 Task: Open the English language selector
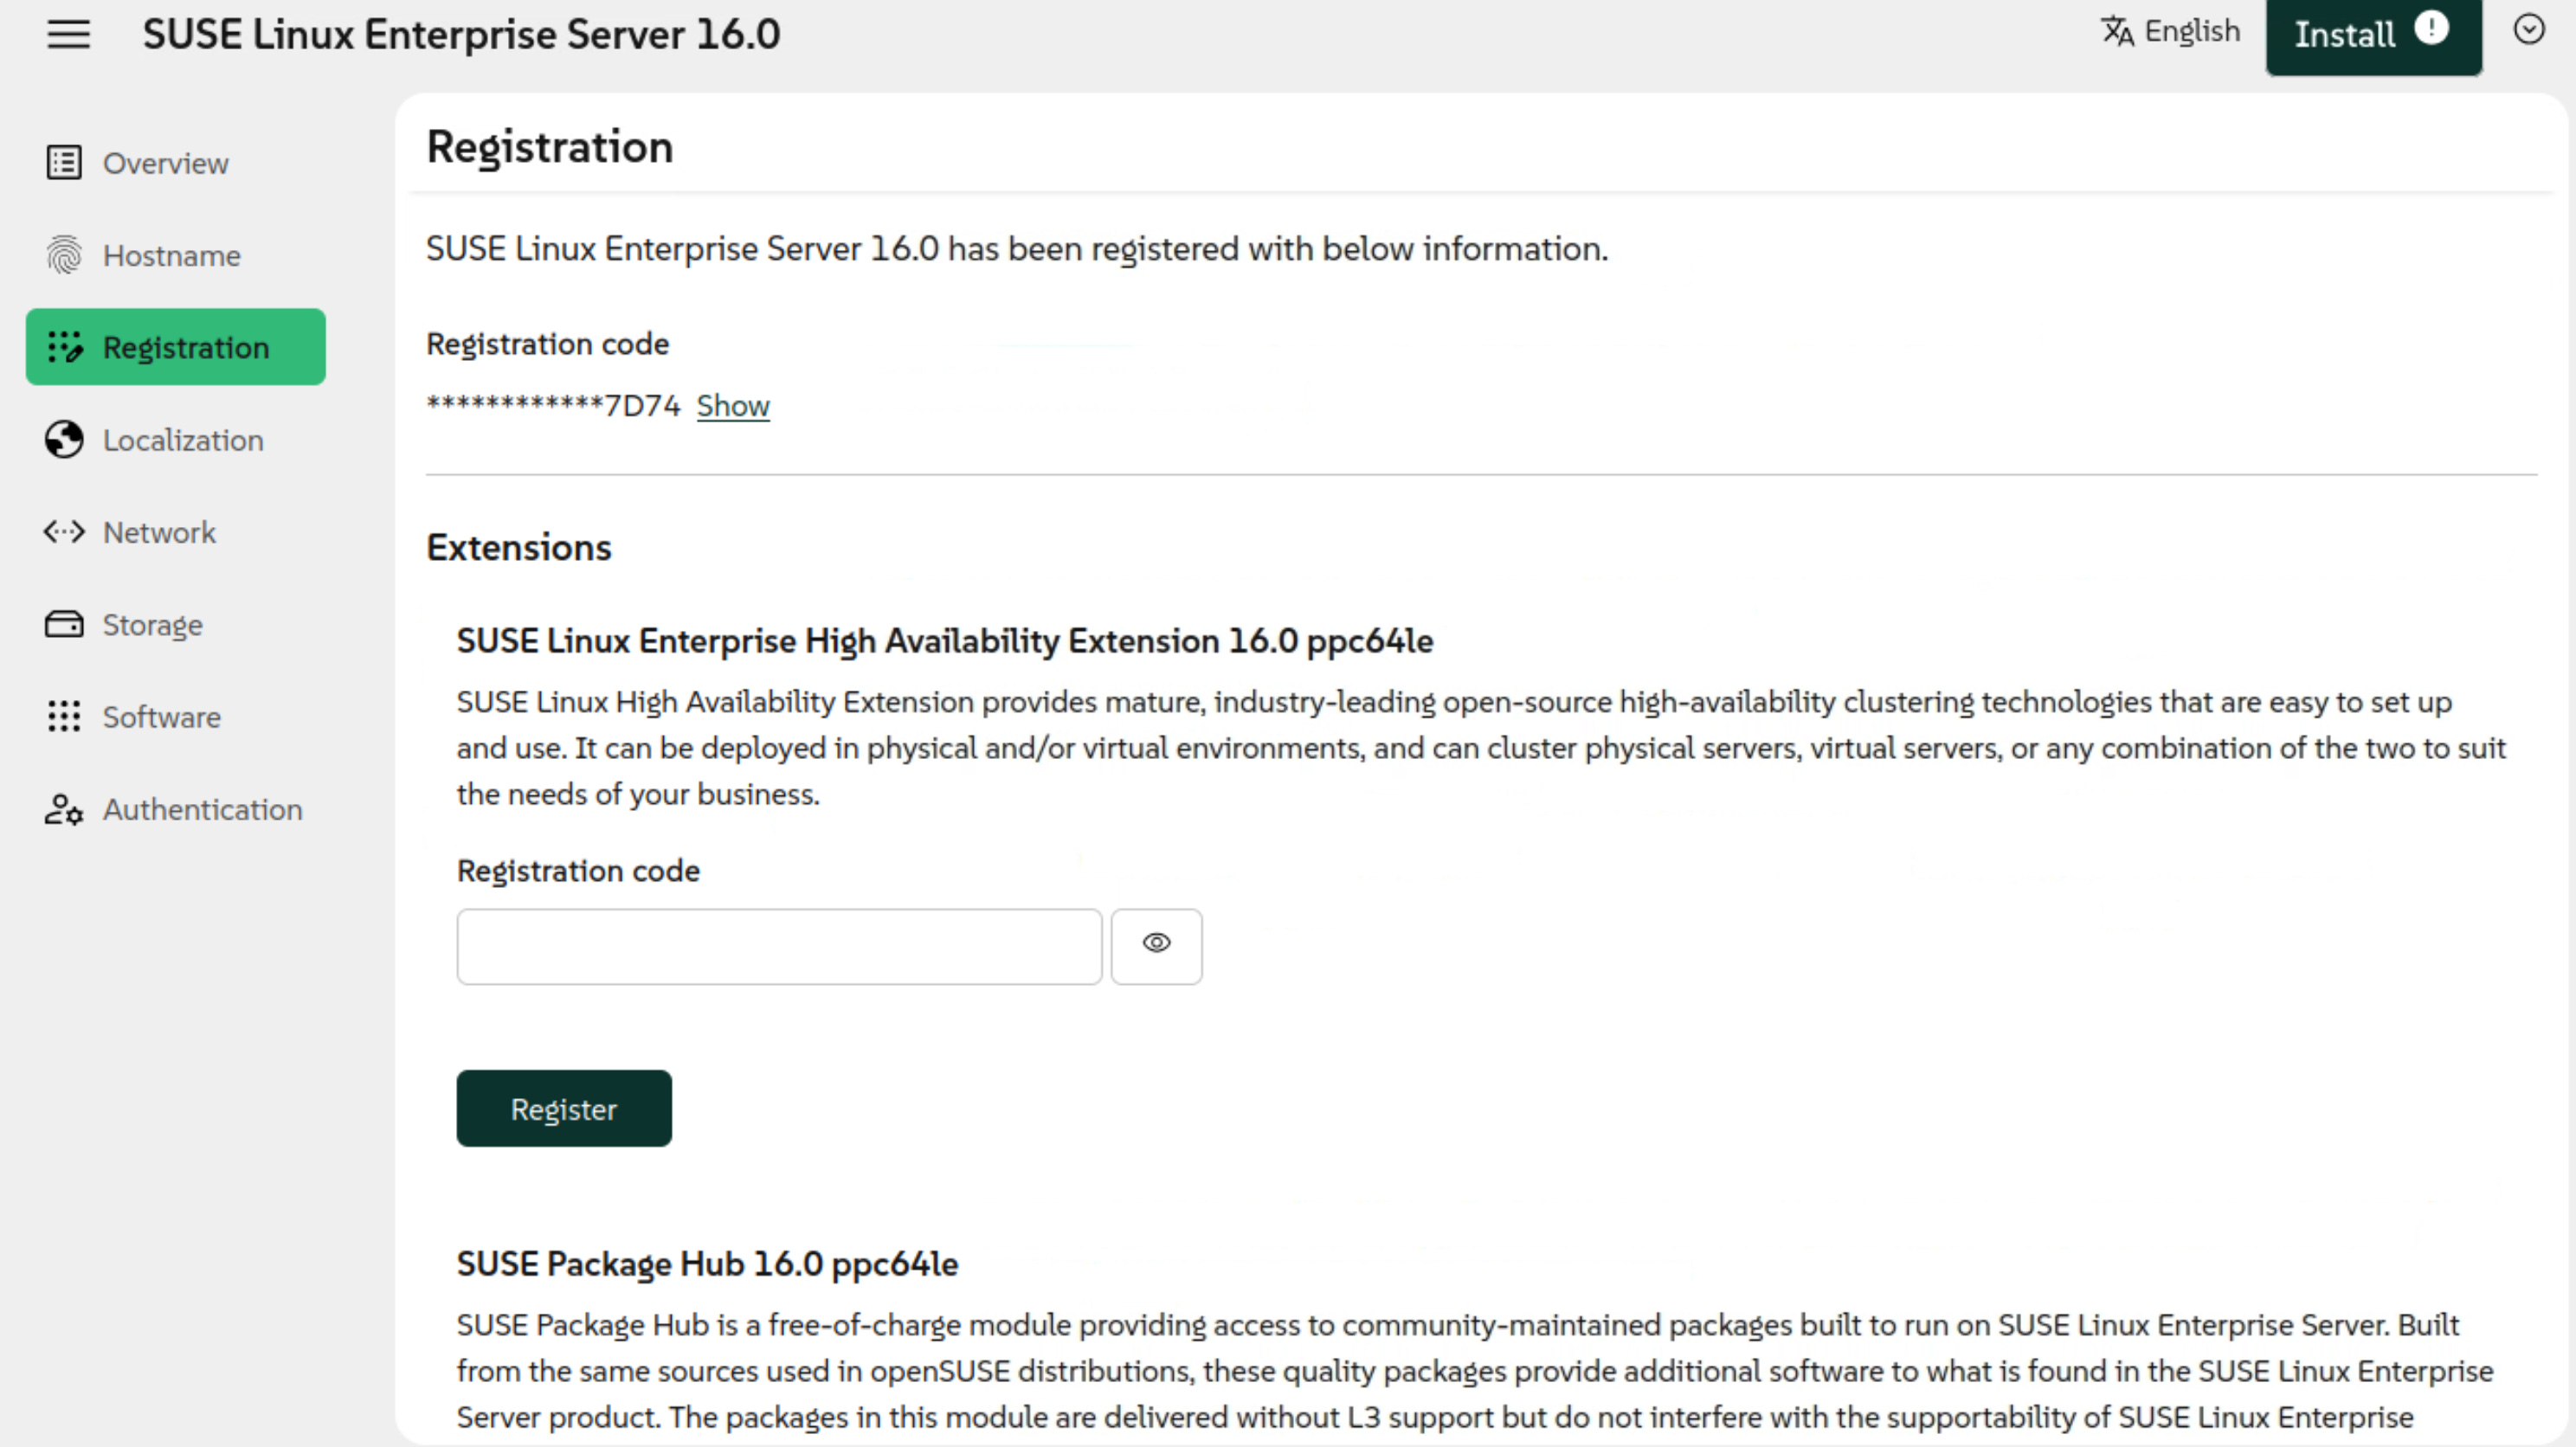click(2171, 32)
